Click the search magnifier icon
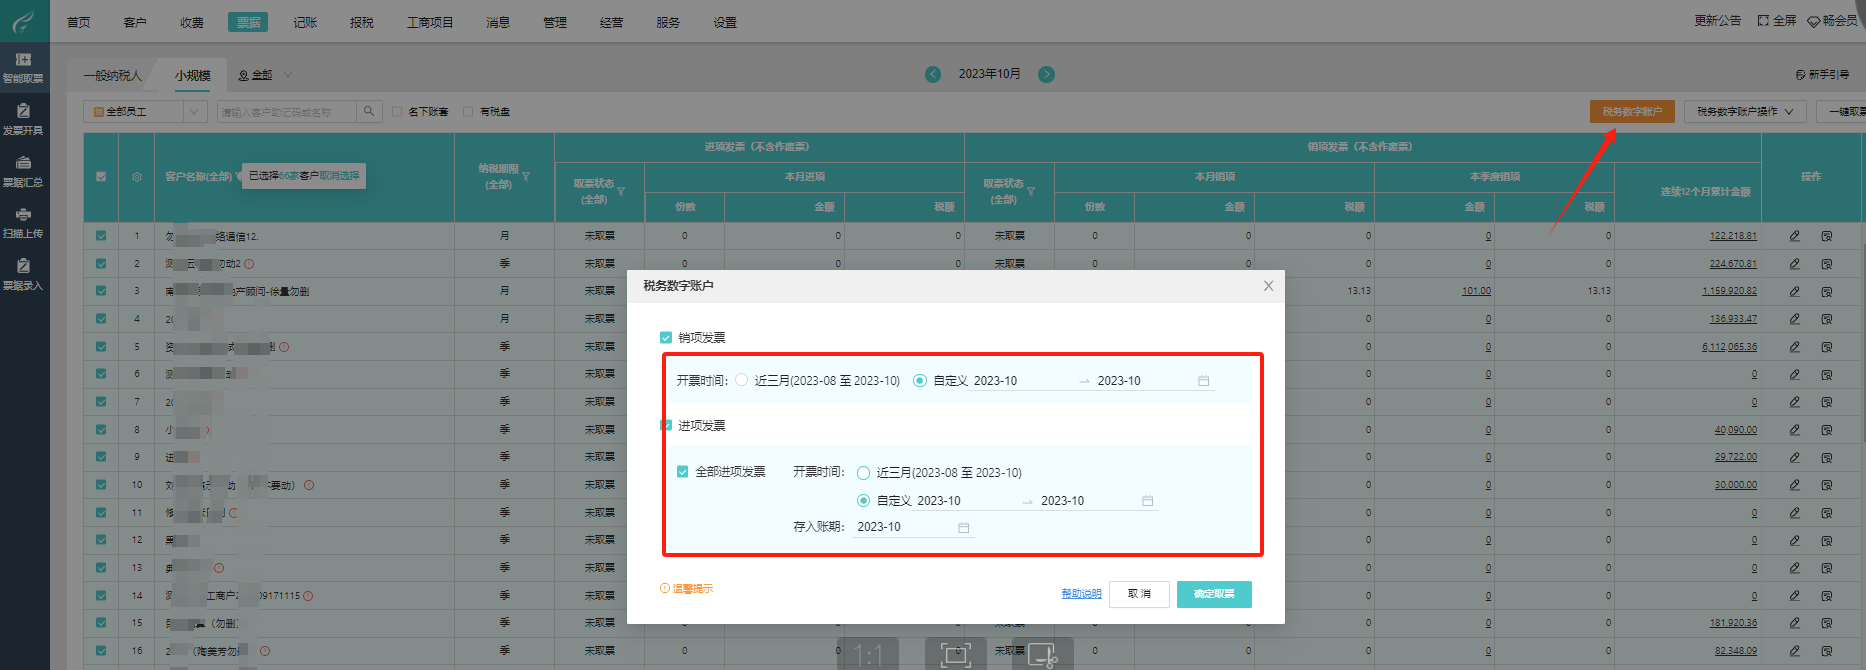The image size is (1866, 670). tap(369, 111)
